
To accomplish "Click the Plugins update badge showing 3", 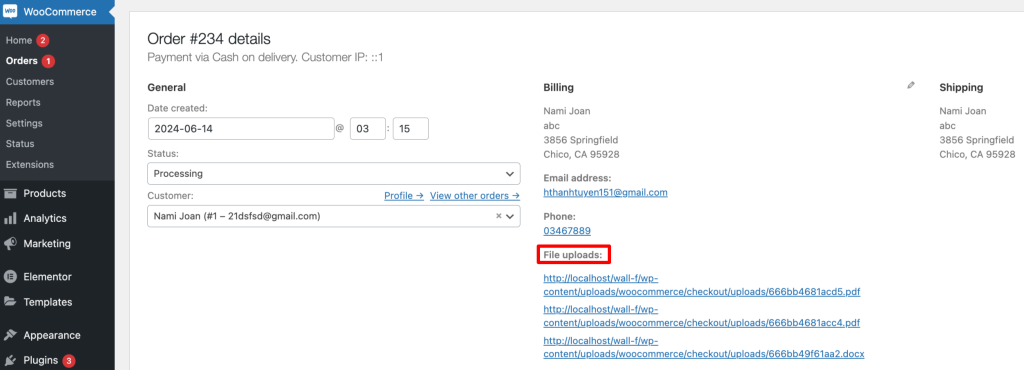I will pyautogui.click(x=69, y=360).
